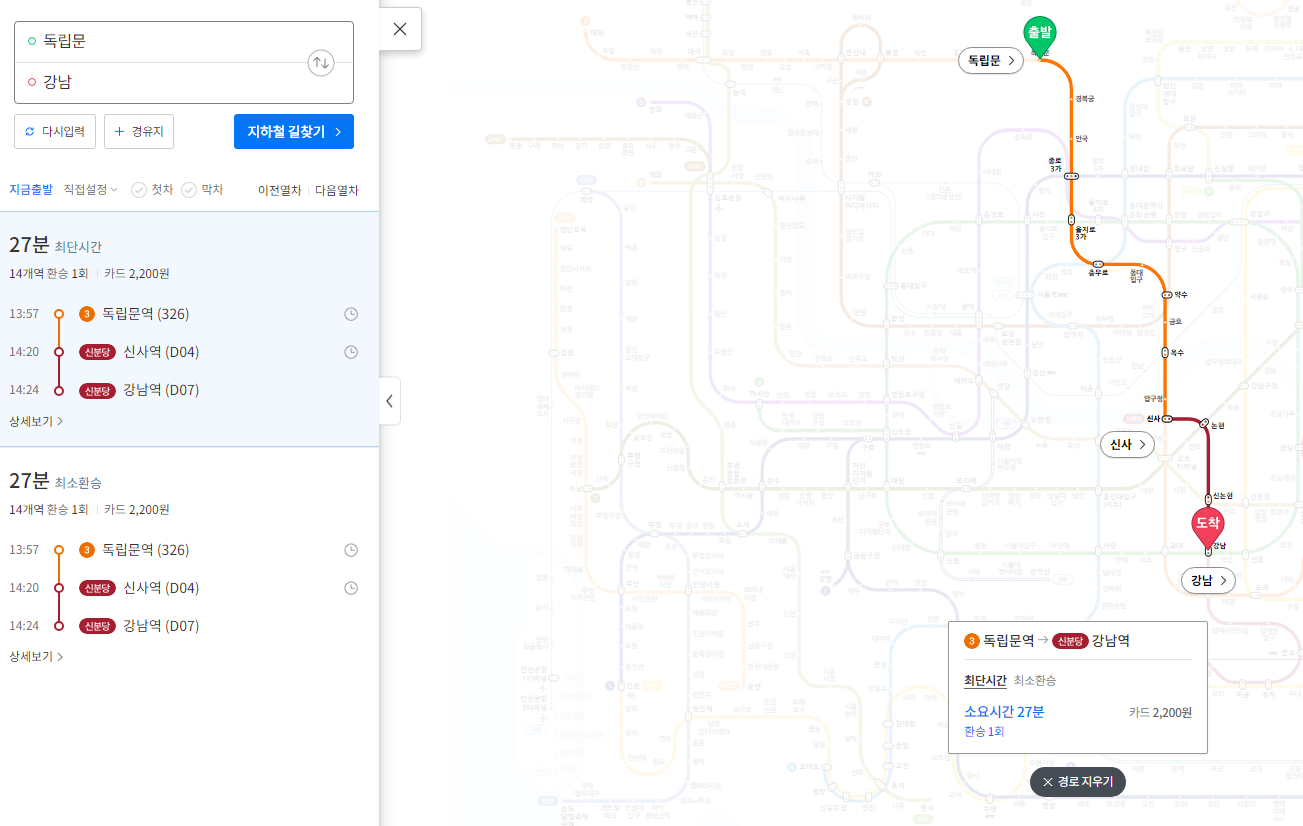Add a waypoint with 경유지 button

pos(139,131)
